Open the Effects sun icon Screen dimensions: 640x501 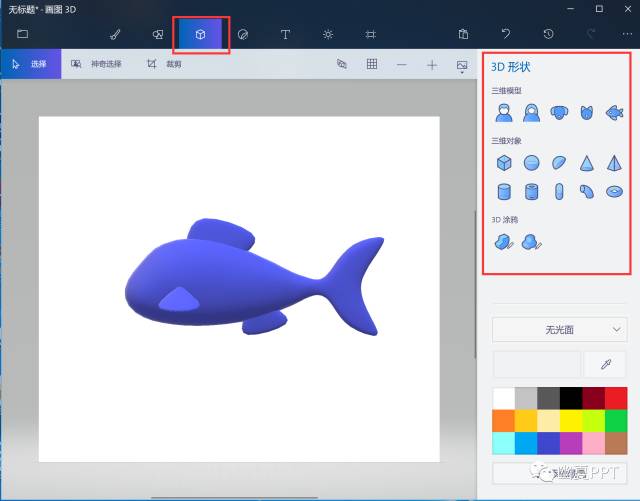click(x=328, y=34)
